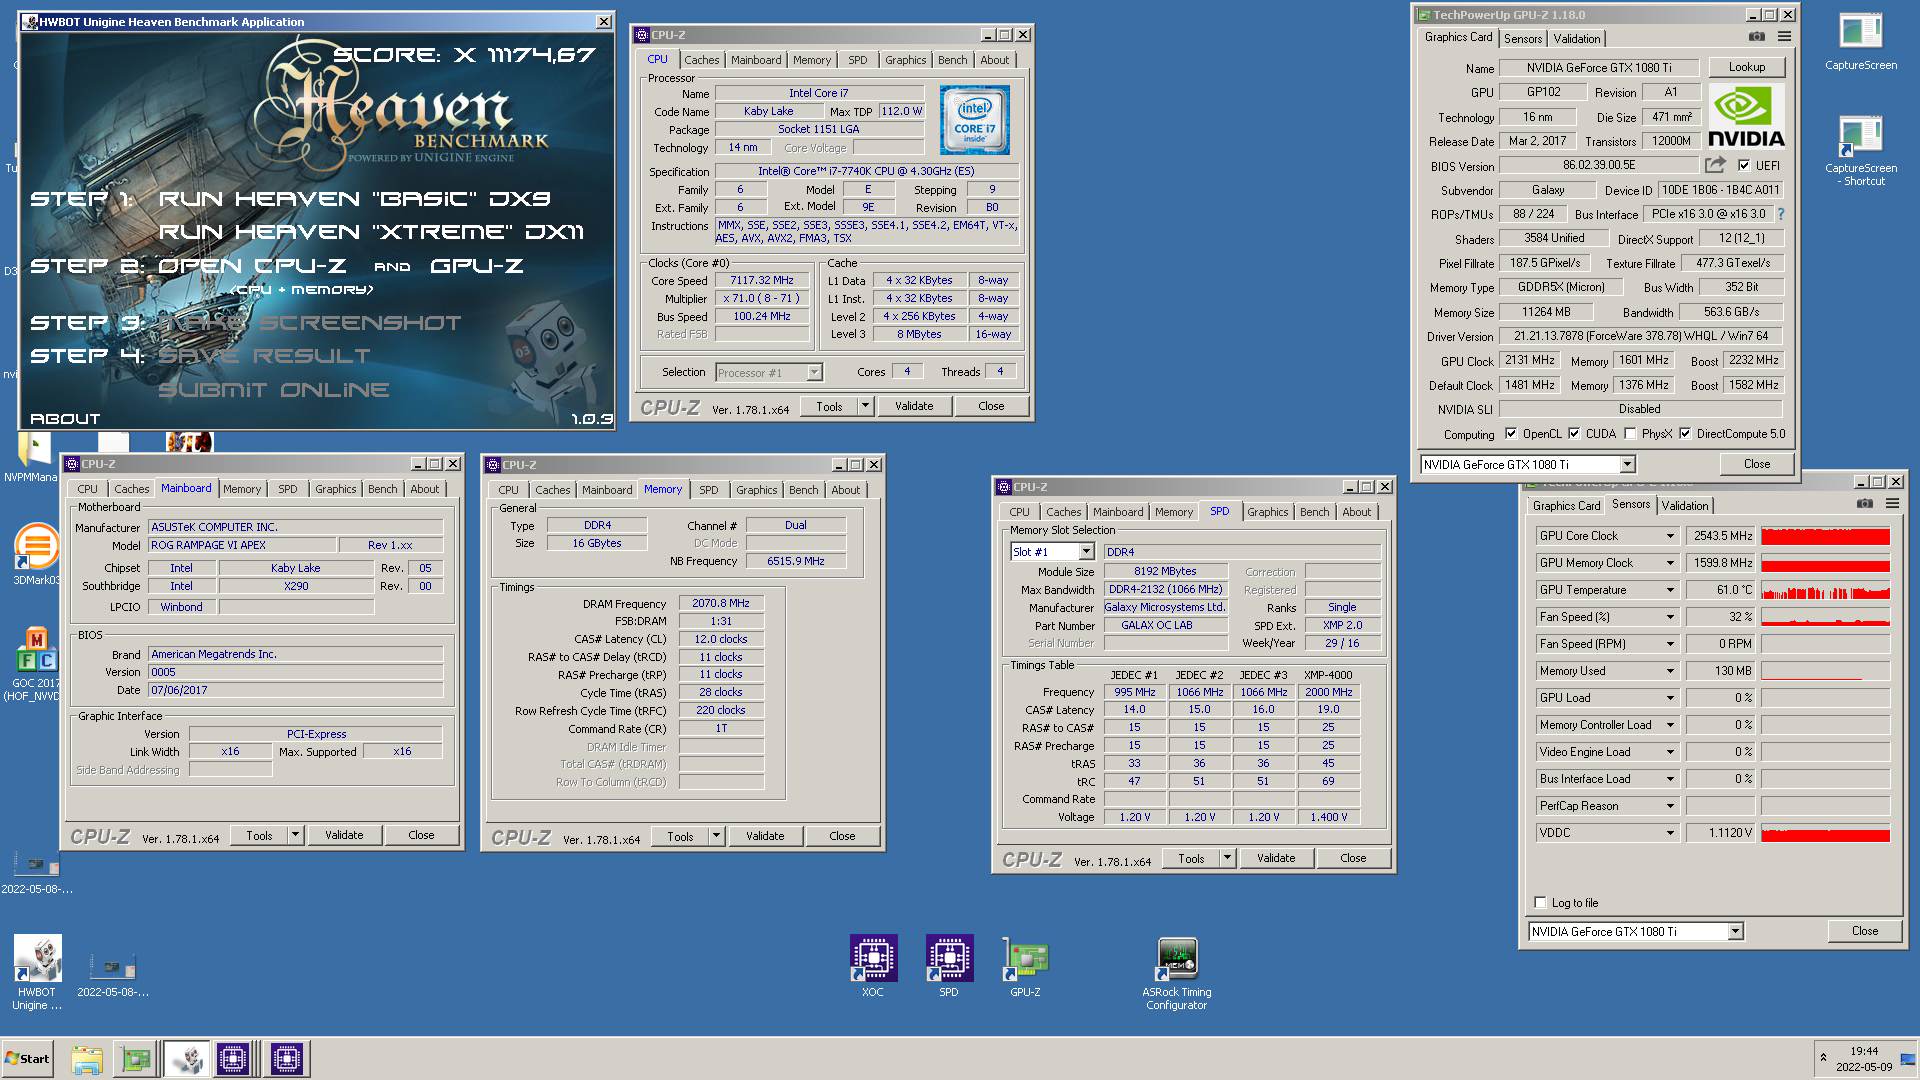The width and height of the screenshot is (1920, 1080).
Task: Open the CaptureScreen - Shortcut desktop icon
Action: tap(1860, 152)
